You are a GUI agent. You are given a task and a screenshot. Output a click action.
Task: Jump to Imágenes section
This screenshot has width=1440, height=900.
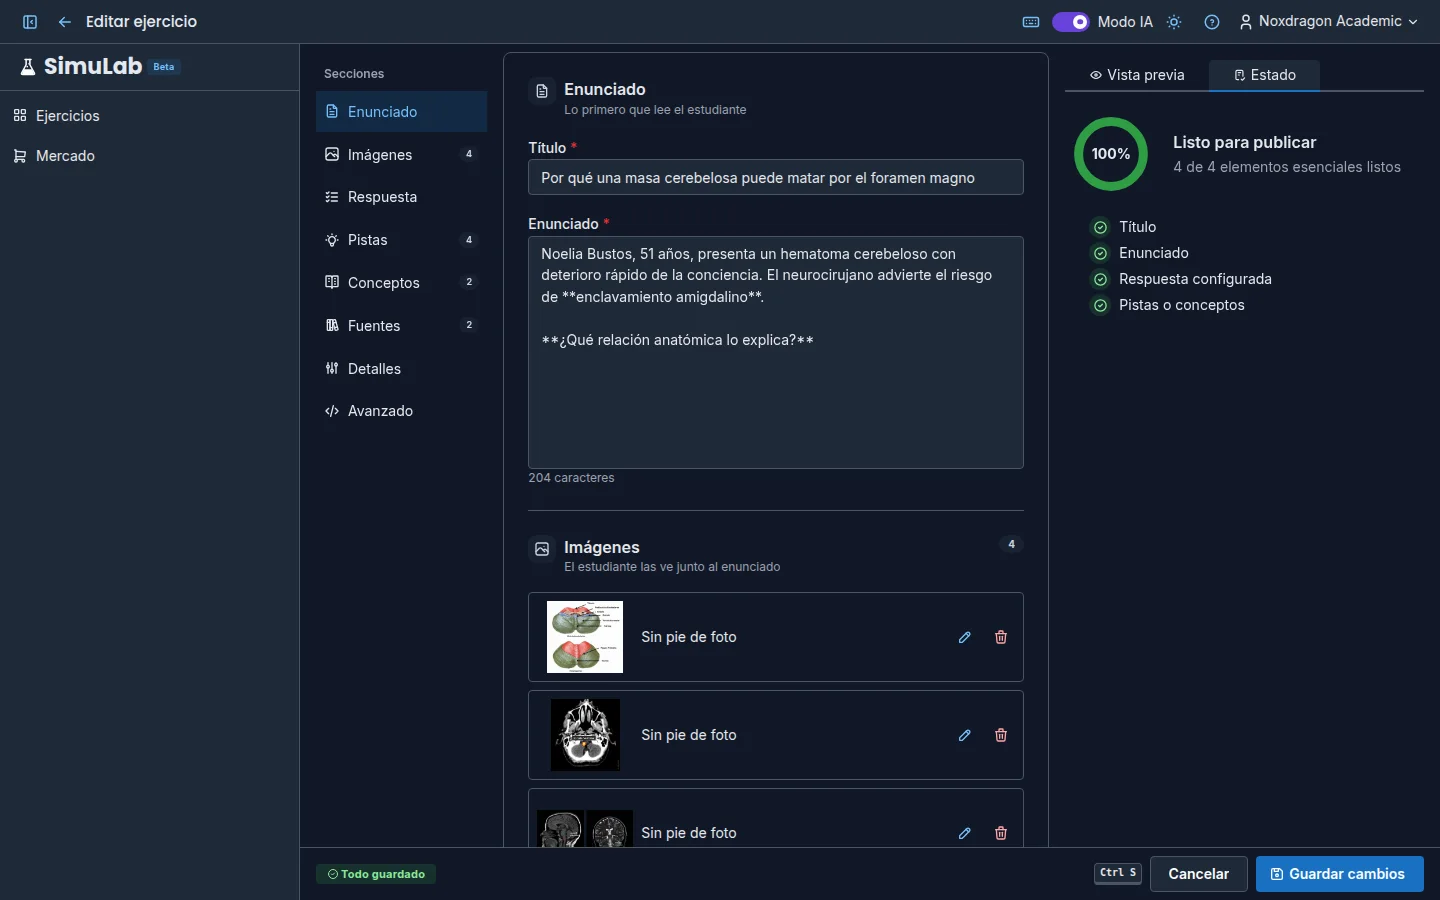point(402,155)
